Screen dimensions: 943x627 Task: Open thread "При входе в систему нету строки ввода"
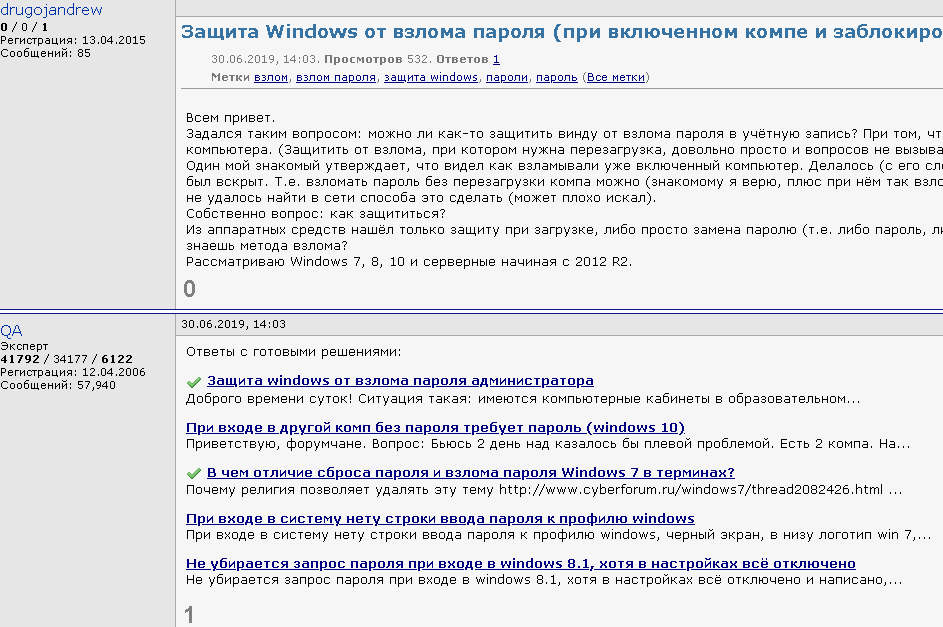point(440,518)
